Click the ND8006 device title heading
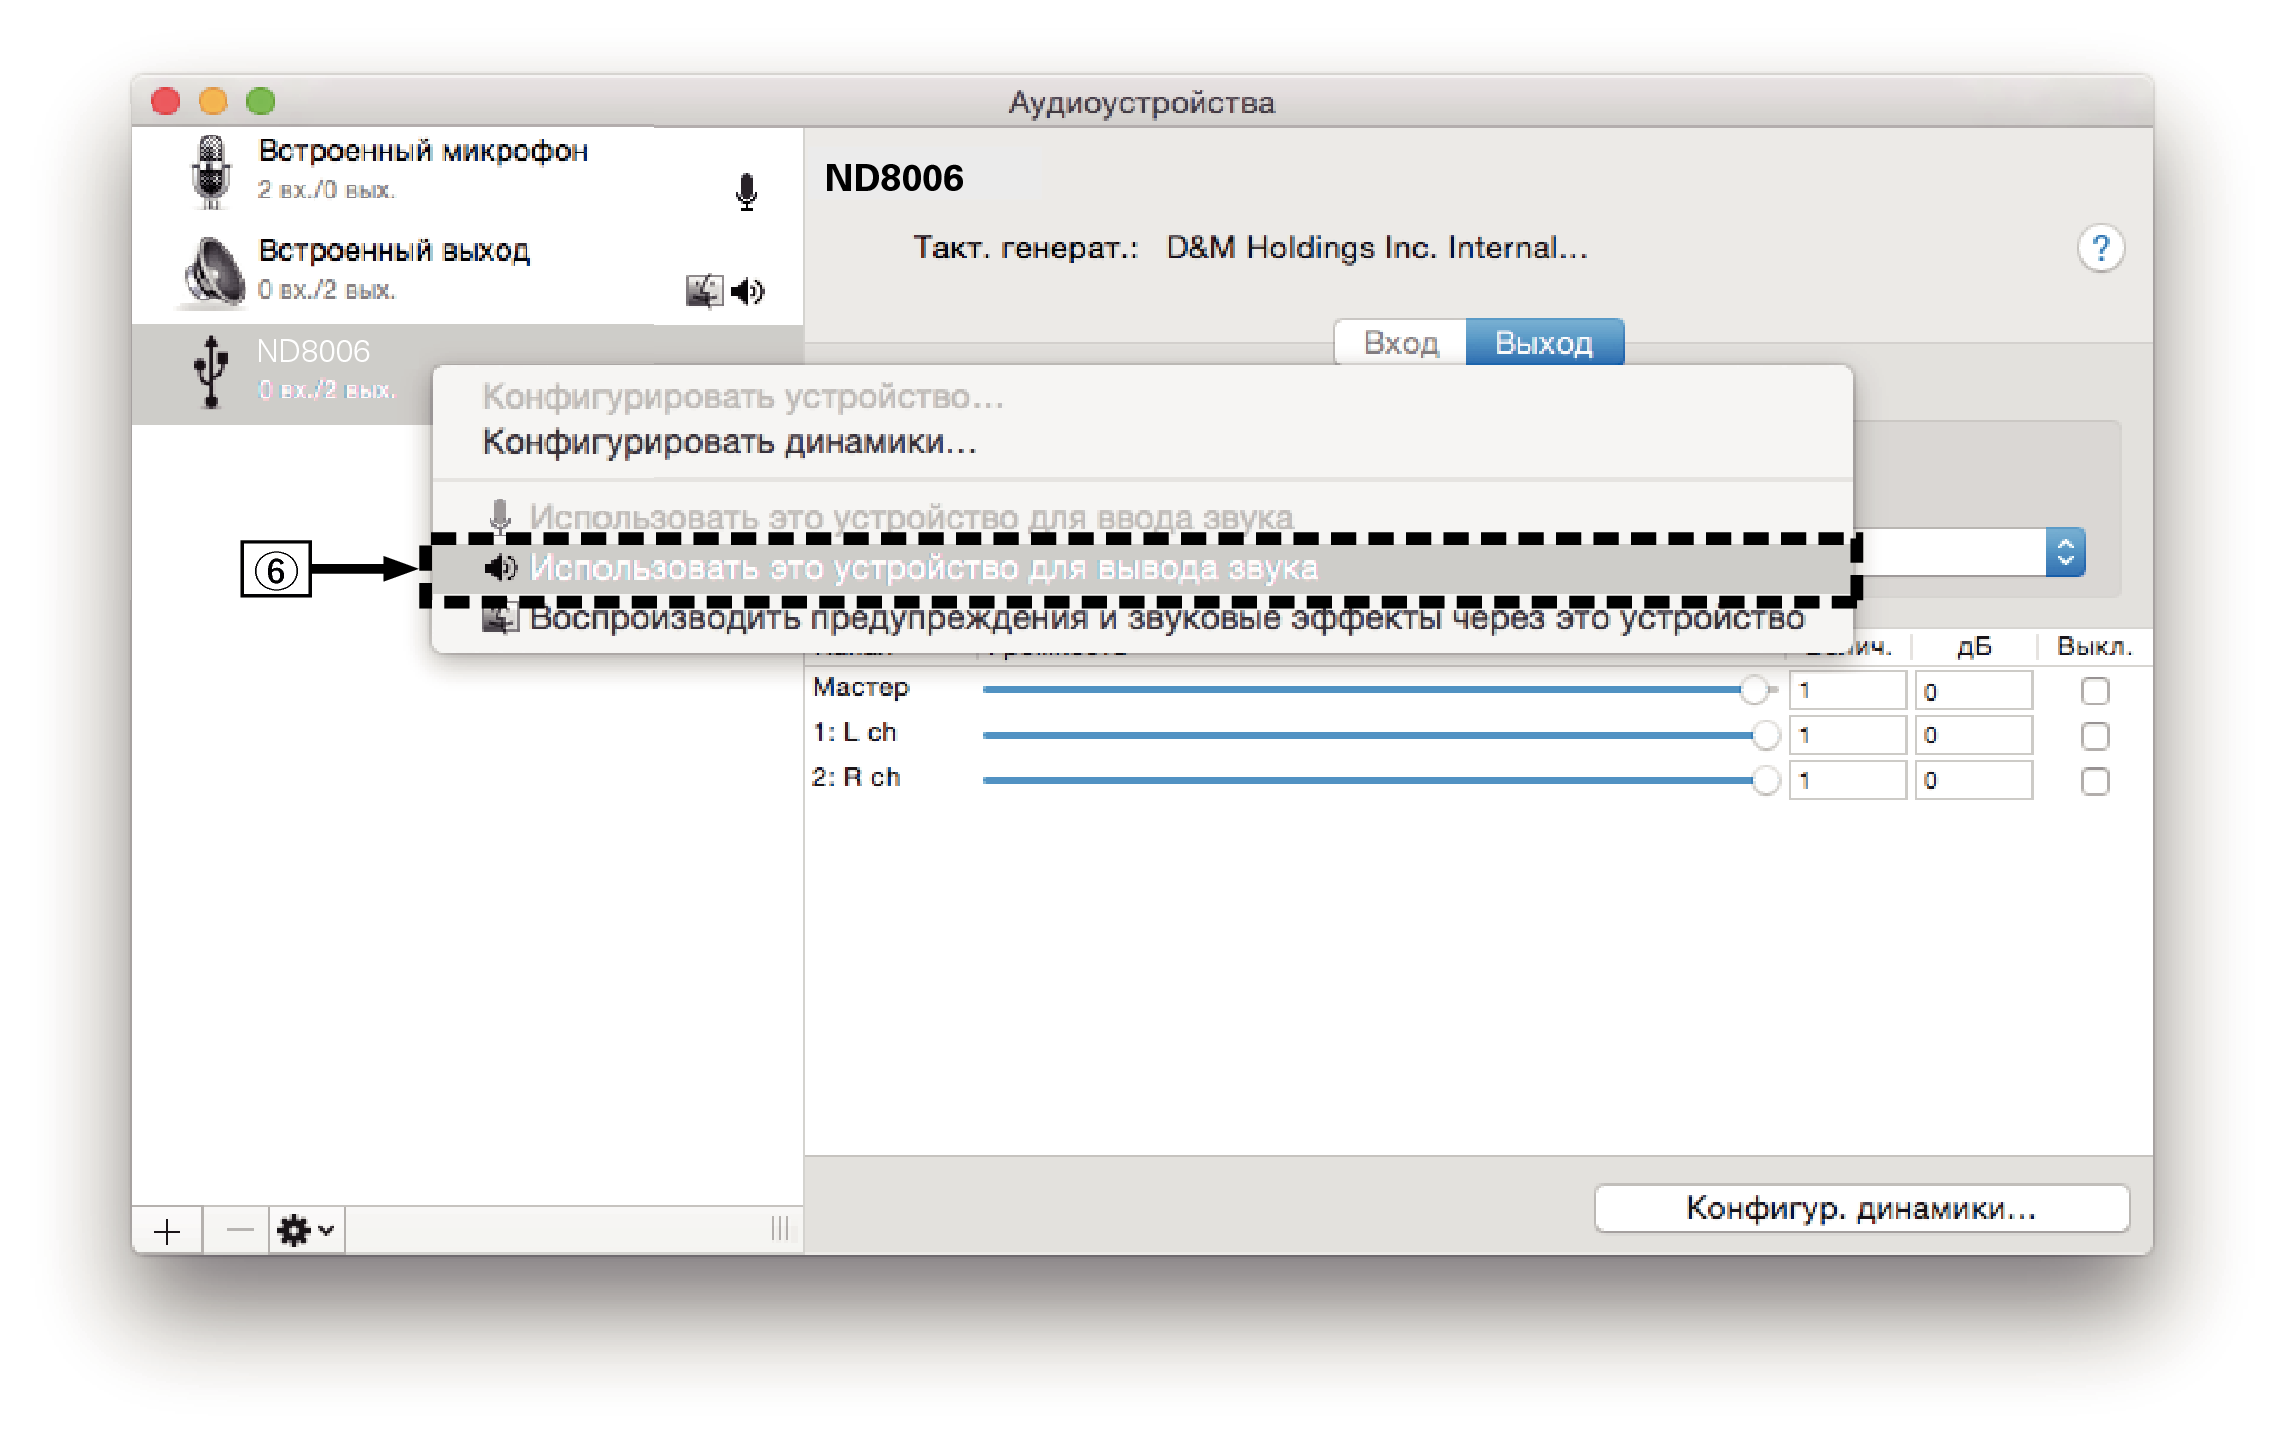The height and width of the screenshot is (1444, 2285). pos(894,178)
